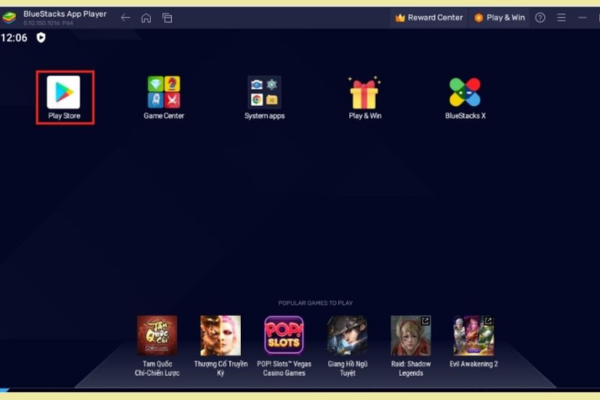600x400 pixels.
Task: Open Play & Win in top bar
Action: 499,18
